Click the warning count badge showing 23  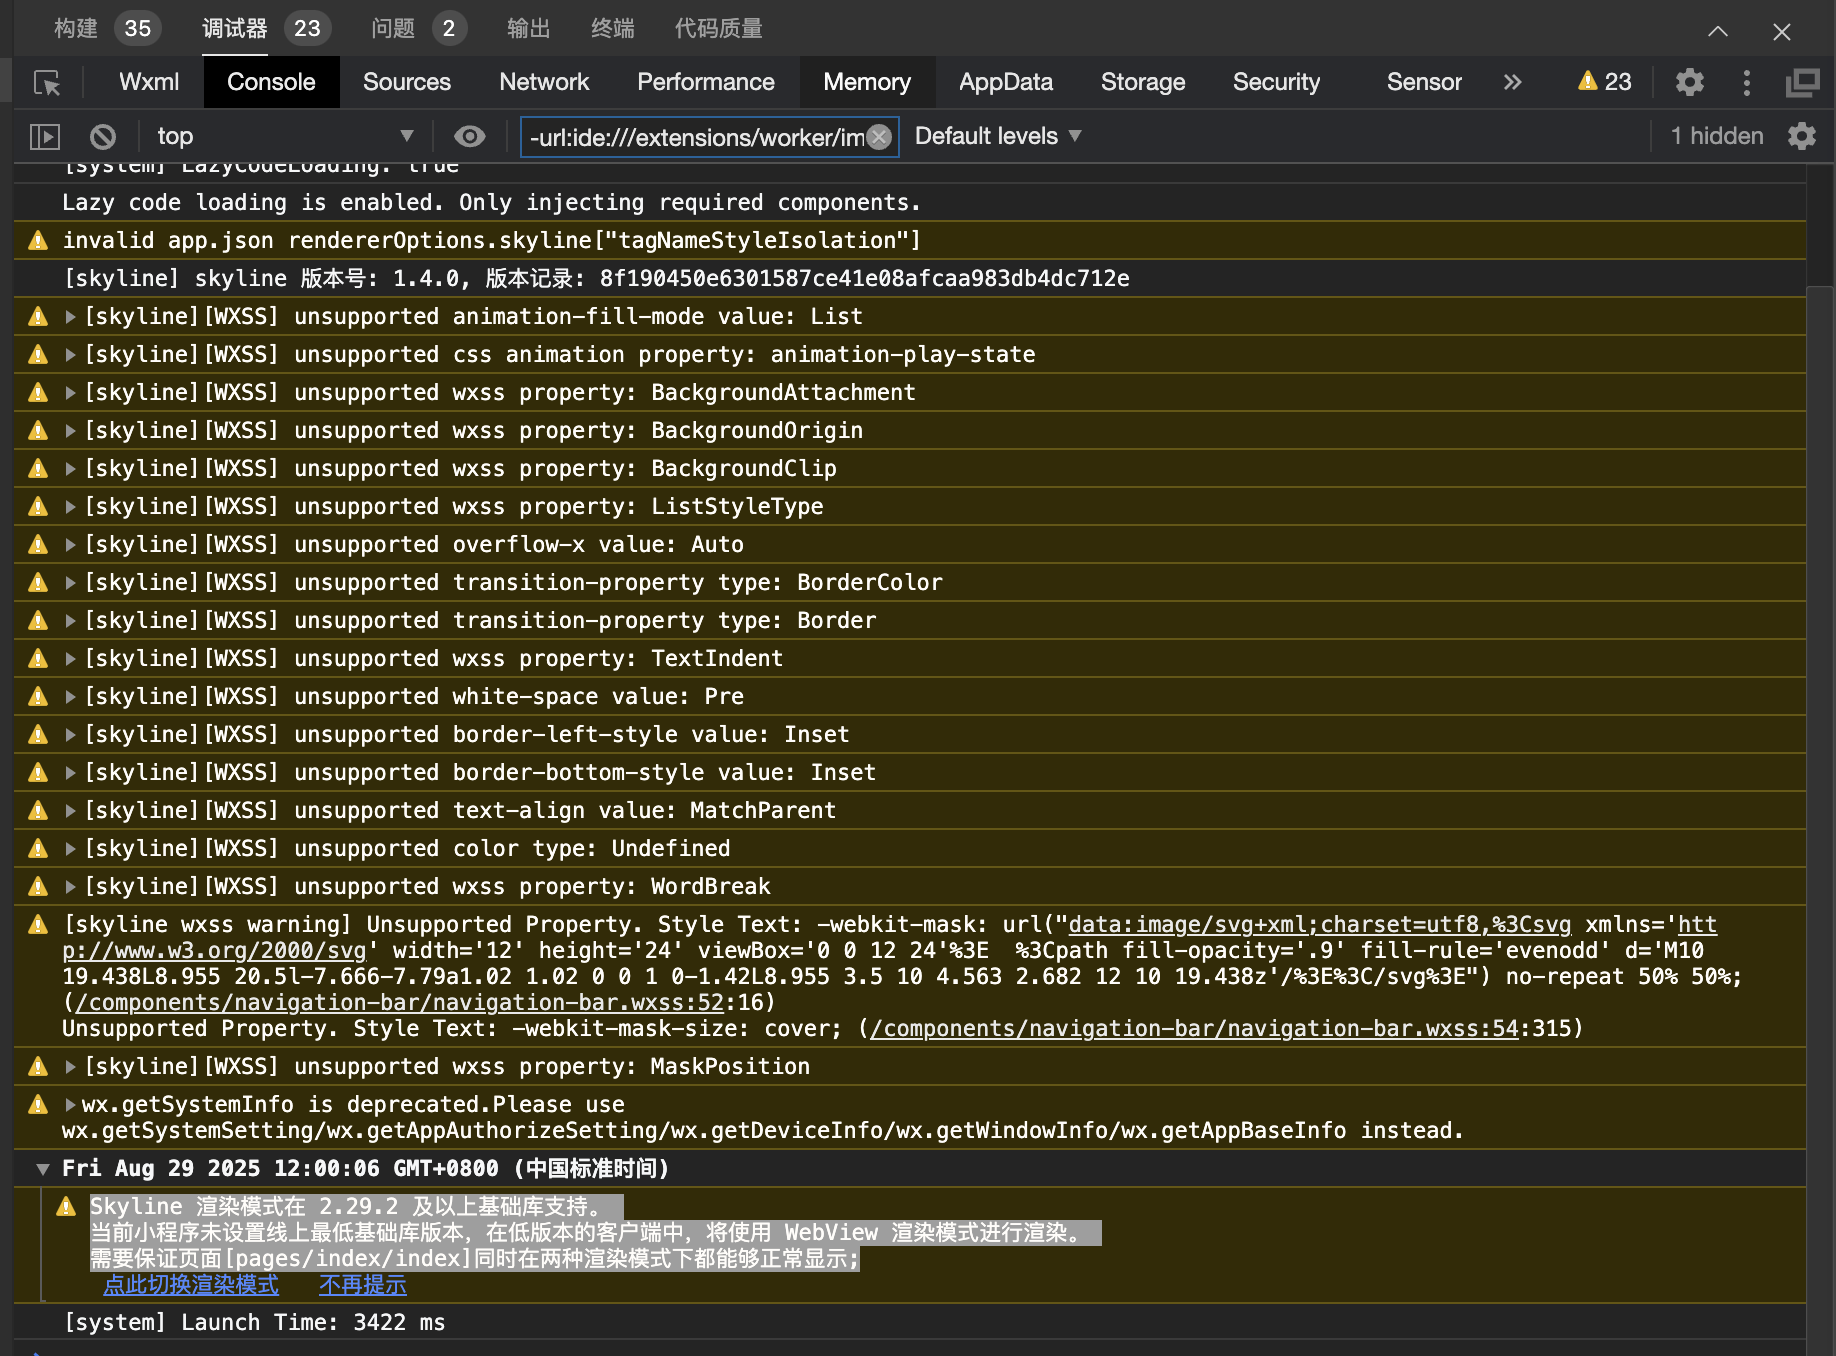(1604, 82)
